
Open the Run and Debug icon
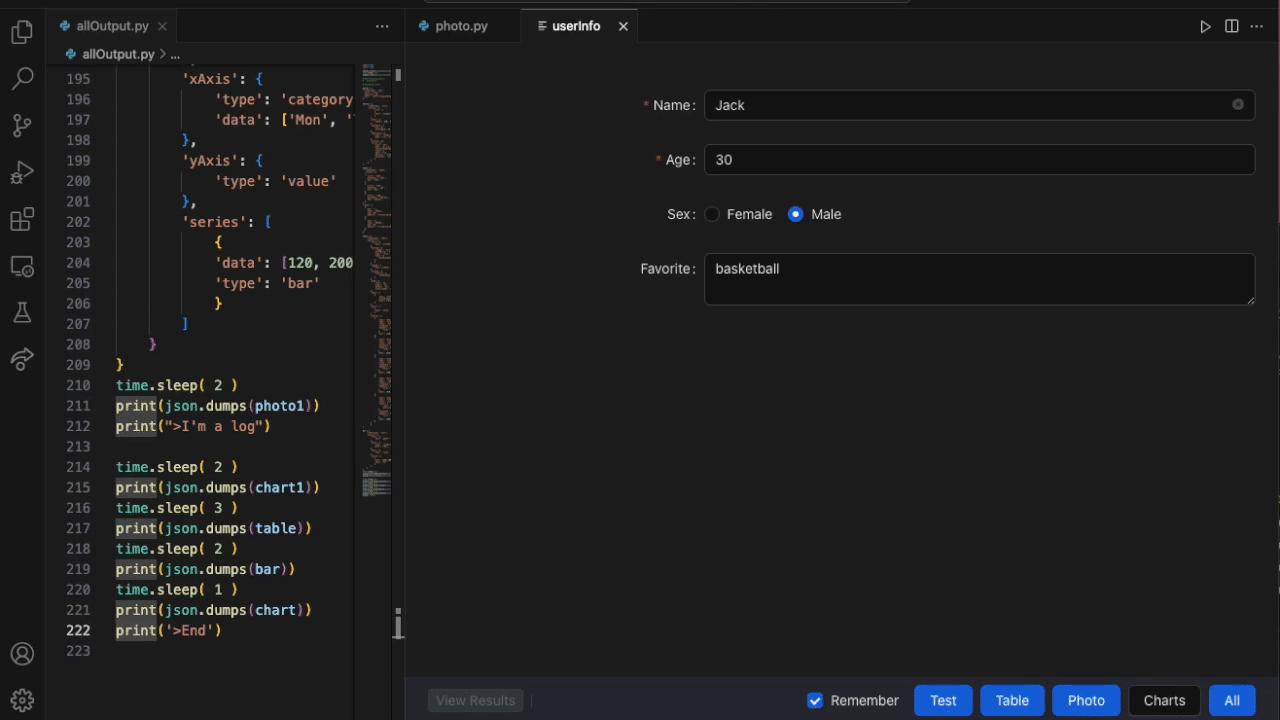click(22, 172)
